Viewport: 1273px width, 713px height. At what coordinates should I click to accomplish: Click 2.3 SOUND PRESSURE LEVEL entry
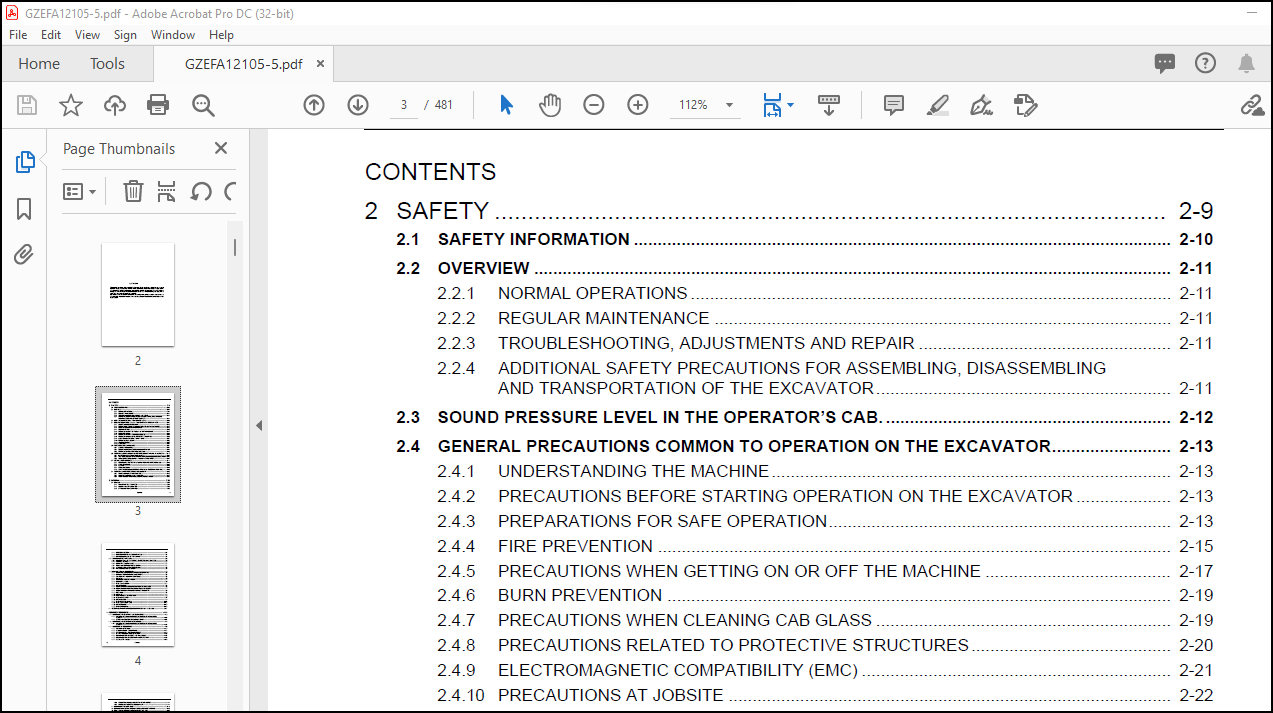[x=804, y=417]
